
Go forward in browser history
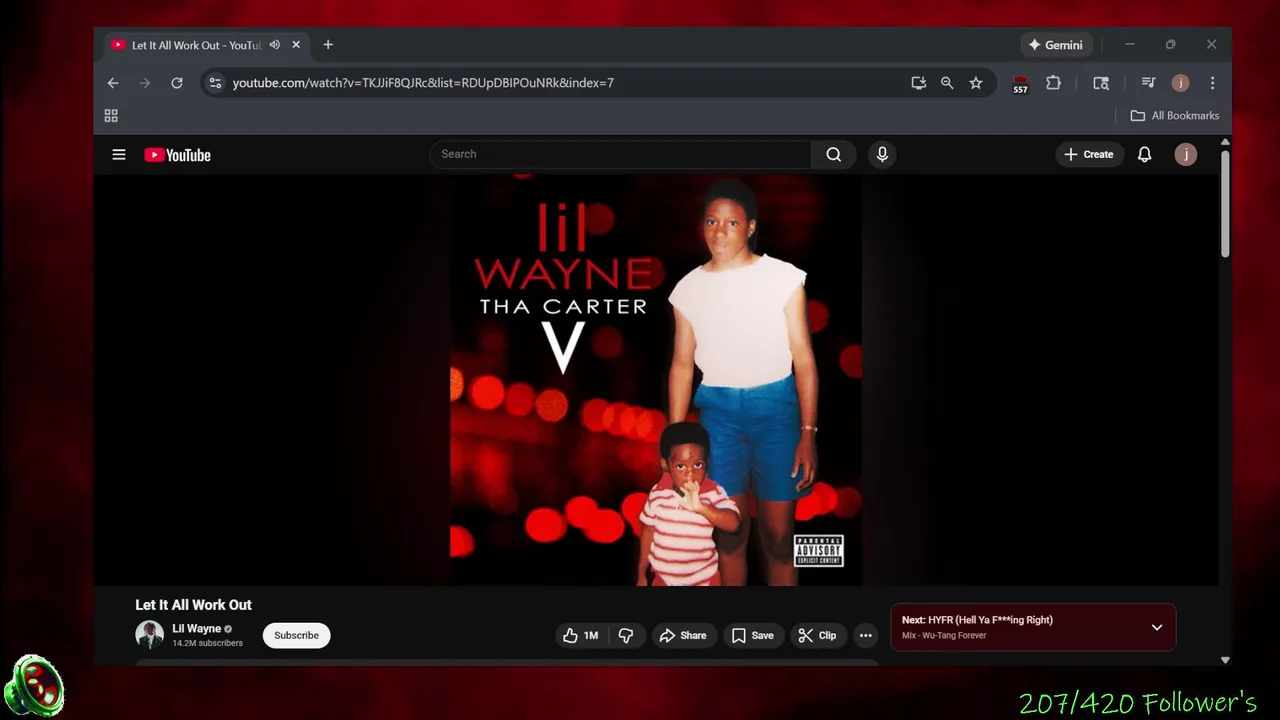(x=144, y=83)
